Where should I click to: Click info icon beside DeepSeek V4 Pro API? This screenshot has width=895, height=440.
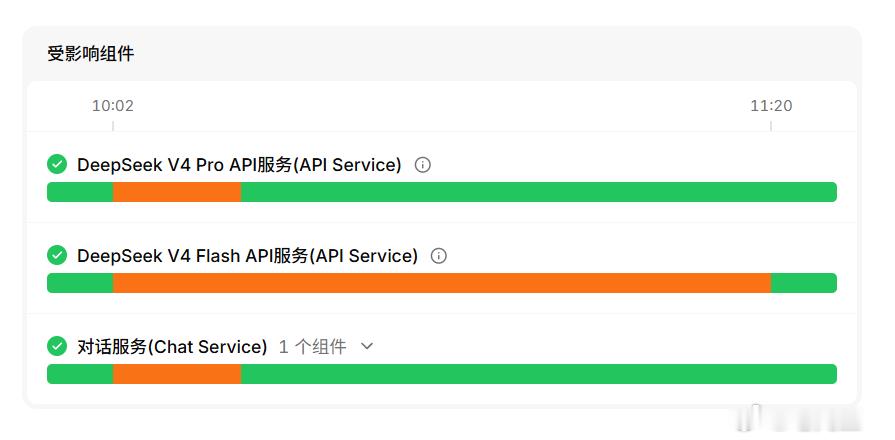click(x=422, y=165)
